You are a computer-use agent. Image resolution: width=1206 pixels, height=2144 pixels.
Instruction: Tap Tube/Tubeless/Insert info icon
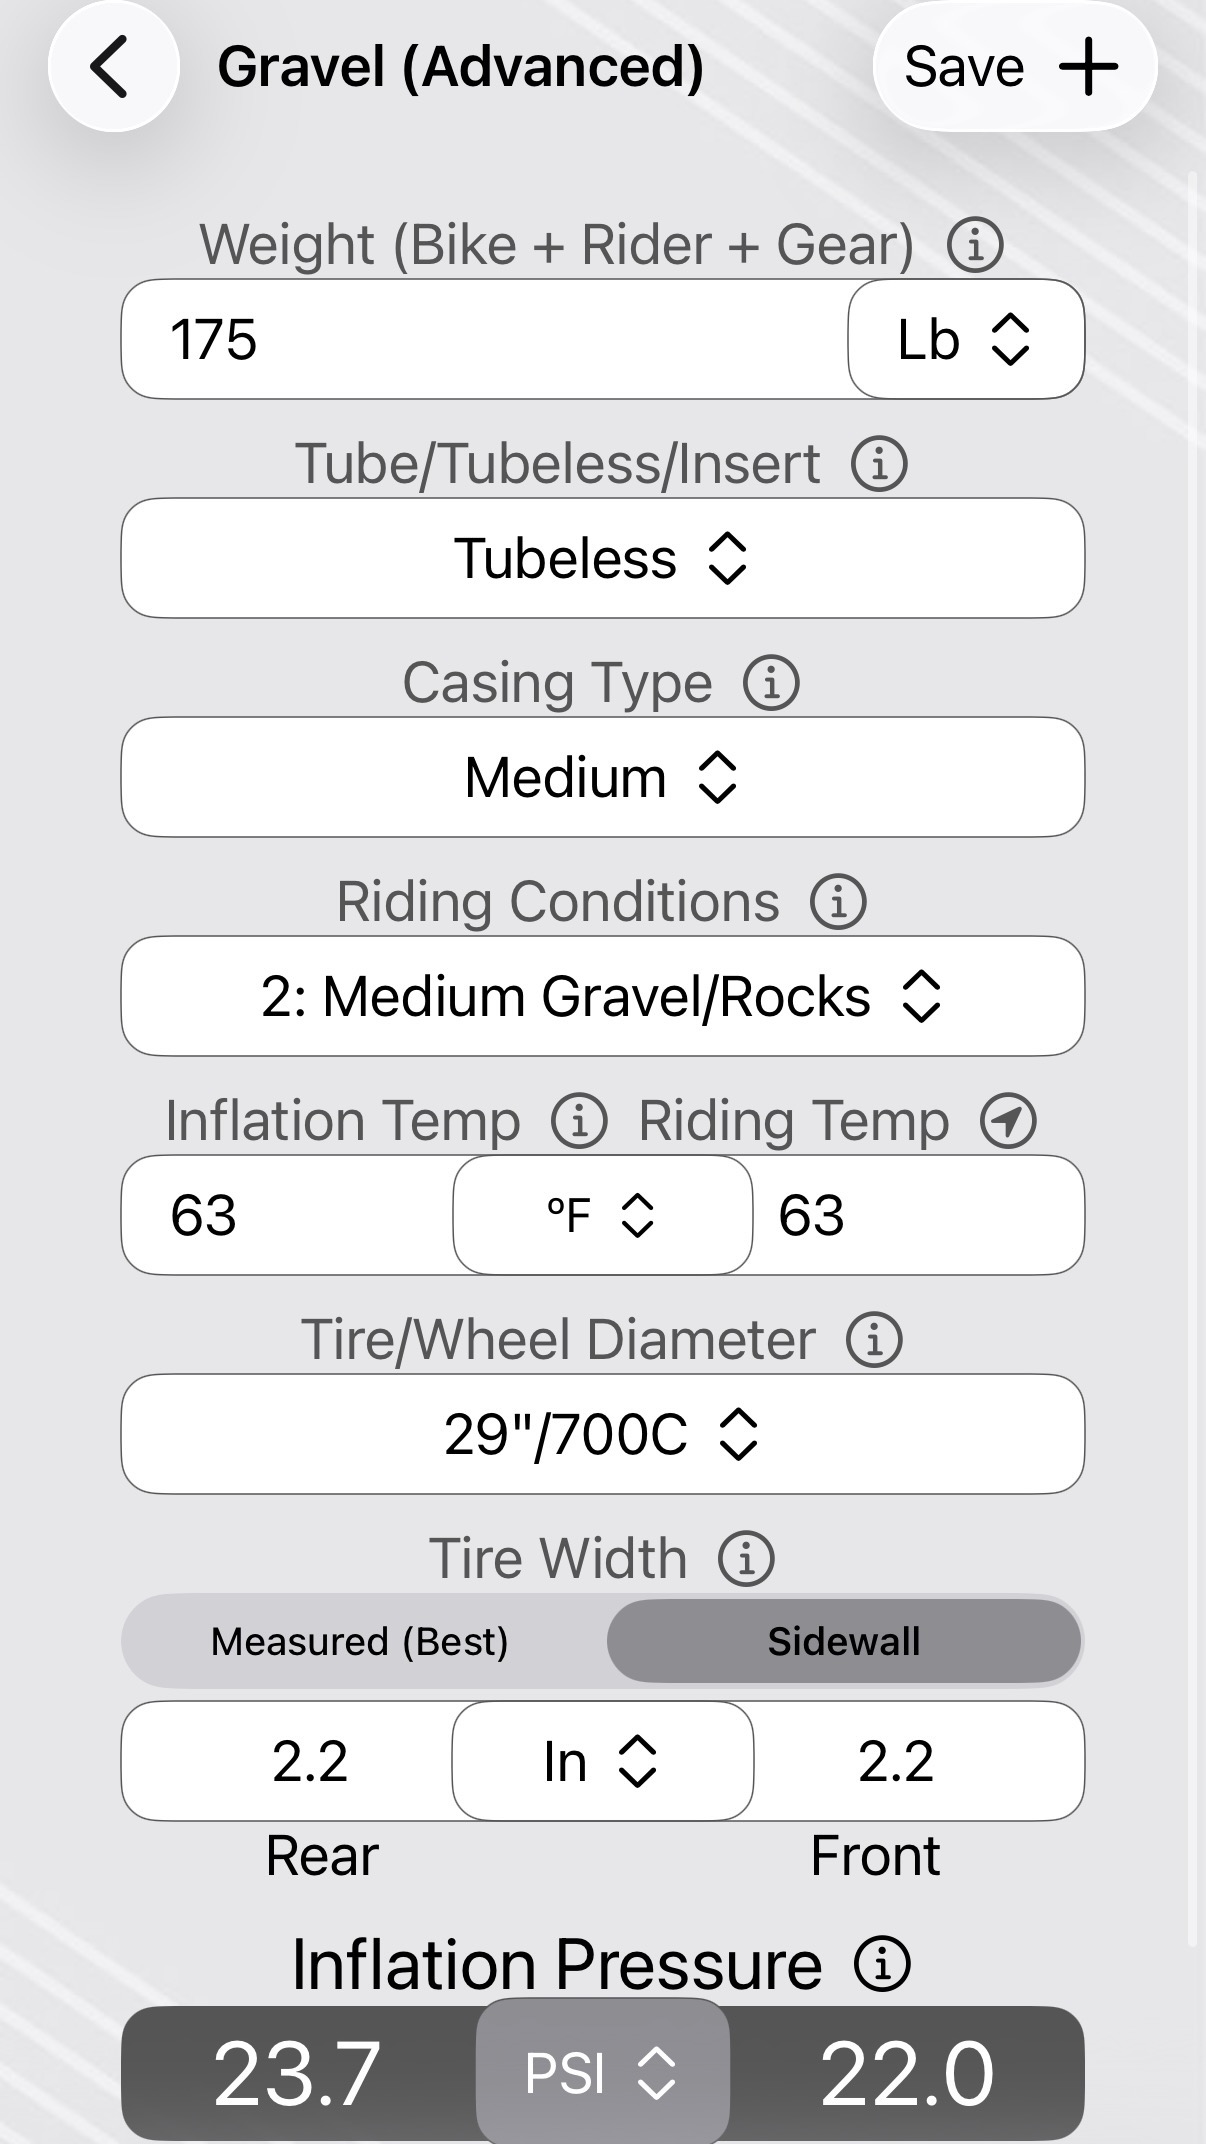pyautogui.click(x=879, y=464)
